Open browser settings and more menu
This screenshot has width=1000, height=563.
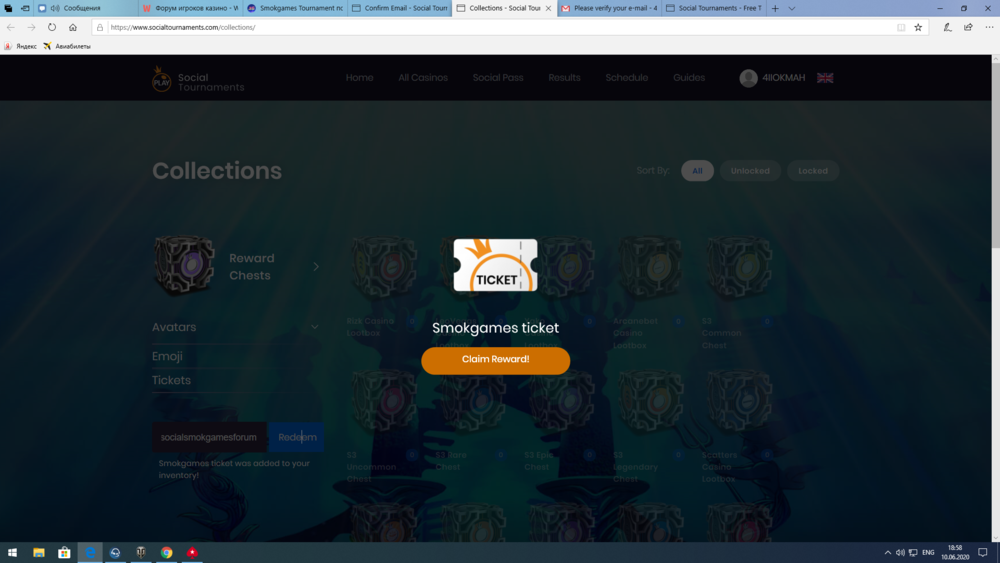[x=989, y=27]
